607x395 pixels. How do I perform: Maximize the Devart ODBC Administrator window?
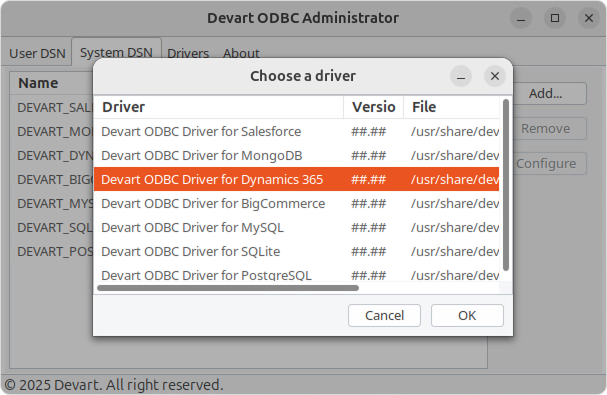(555, 18)
